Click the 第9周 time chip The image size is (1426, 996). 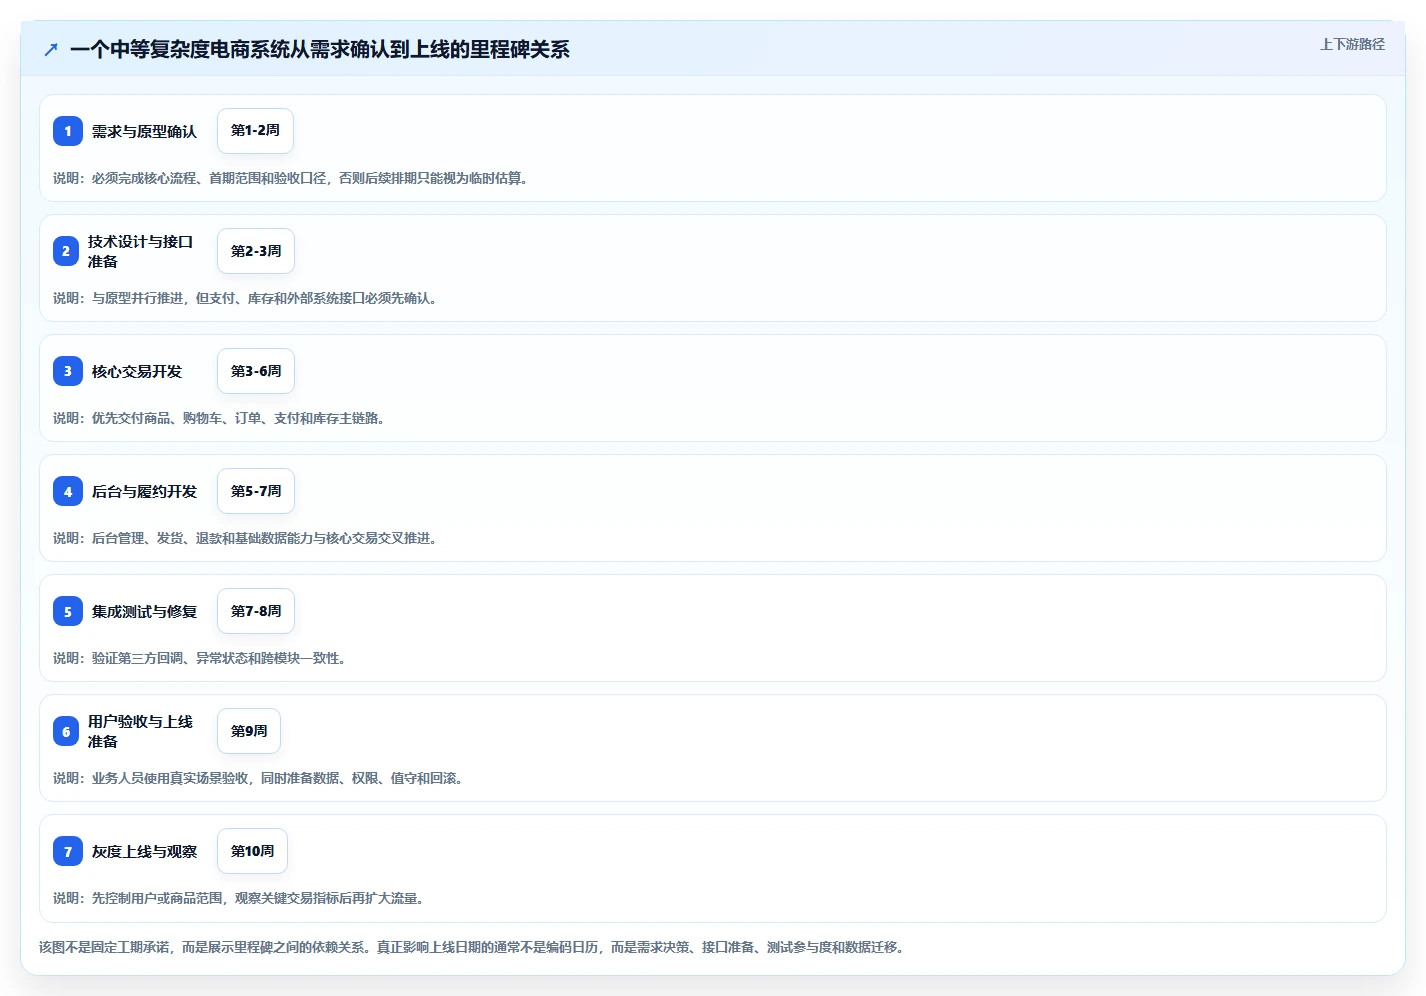click(249, 731)
